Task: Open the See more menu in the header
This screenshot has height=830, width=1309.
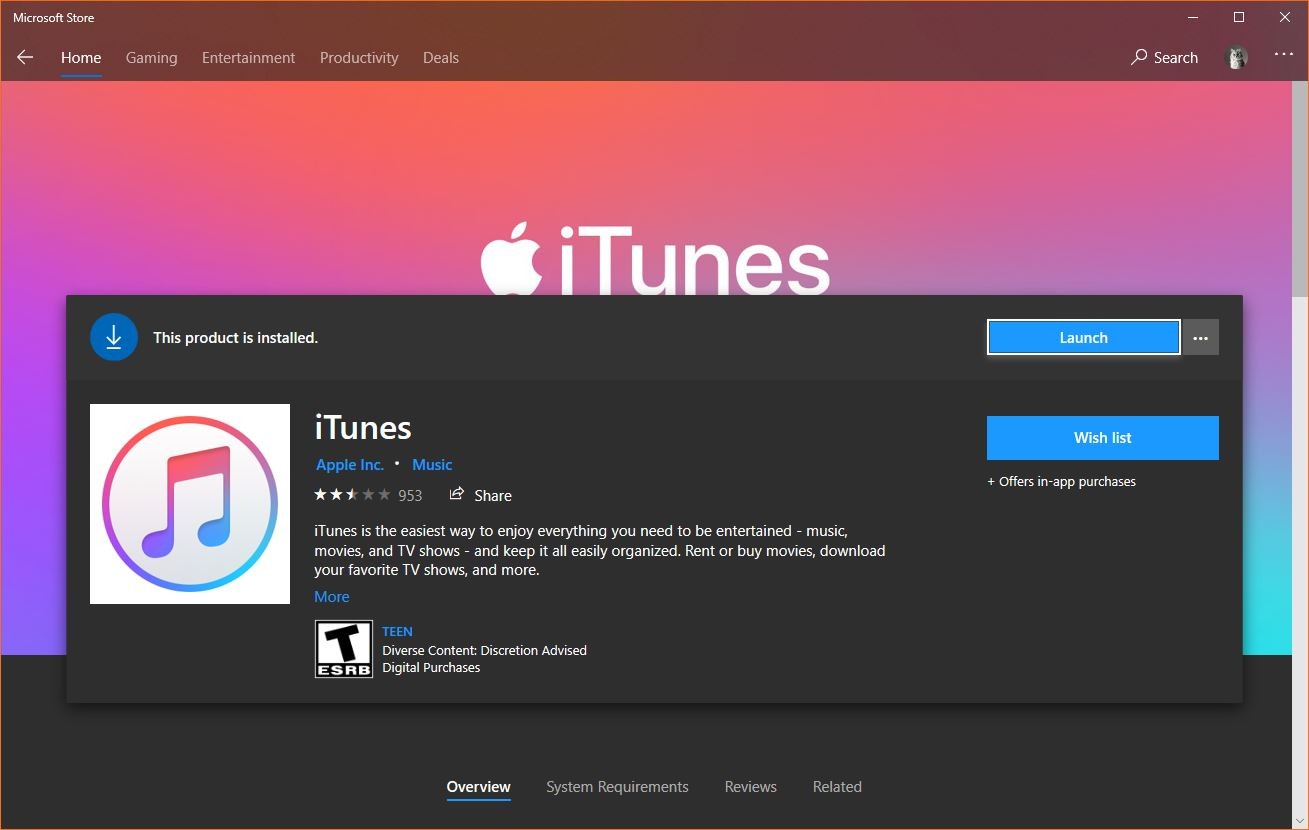Action: pos(1284,56)
